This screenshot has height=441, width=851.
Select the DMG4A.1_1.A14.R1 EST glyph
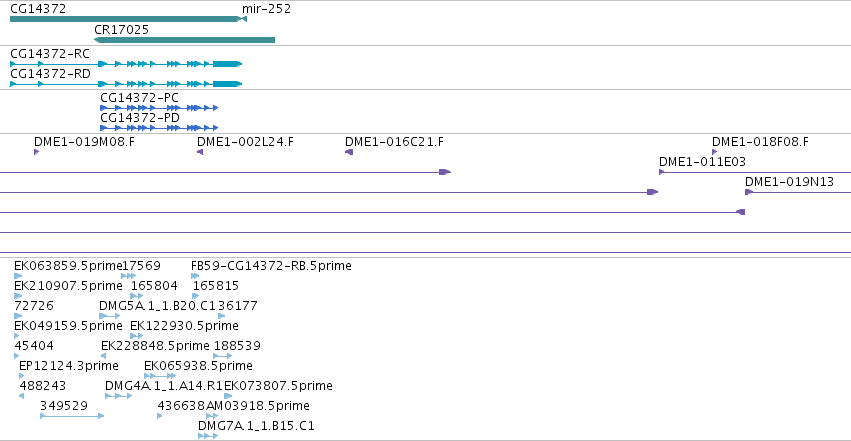[x=118, y=396]
